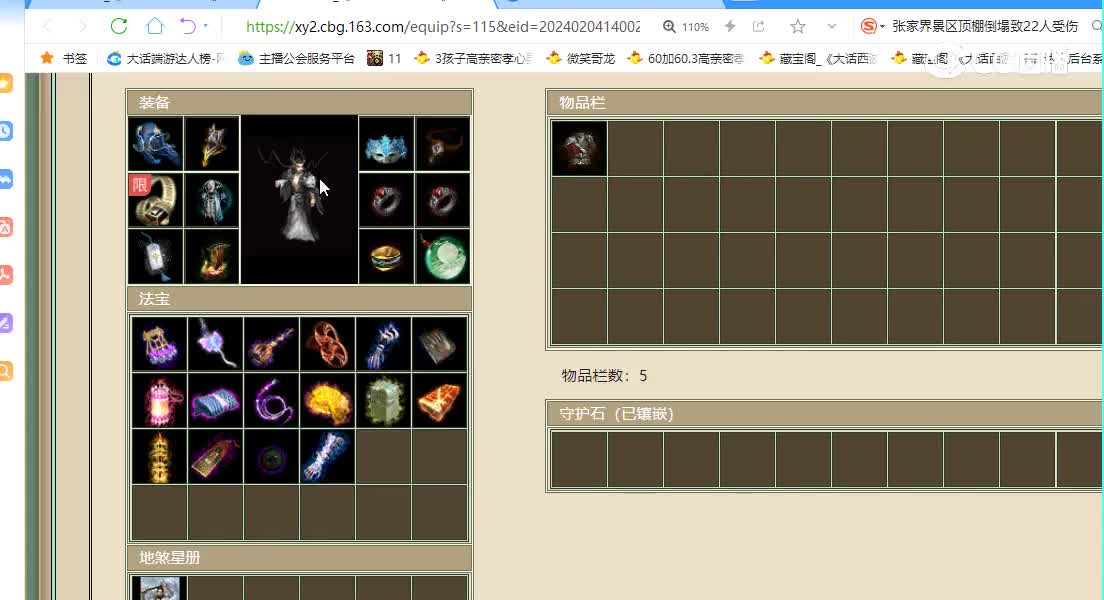Click the magnifier search icon at top right
1104x600 pixels.
click(x=1097, y=27)
